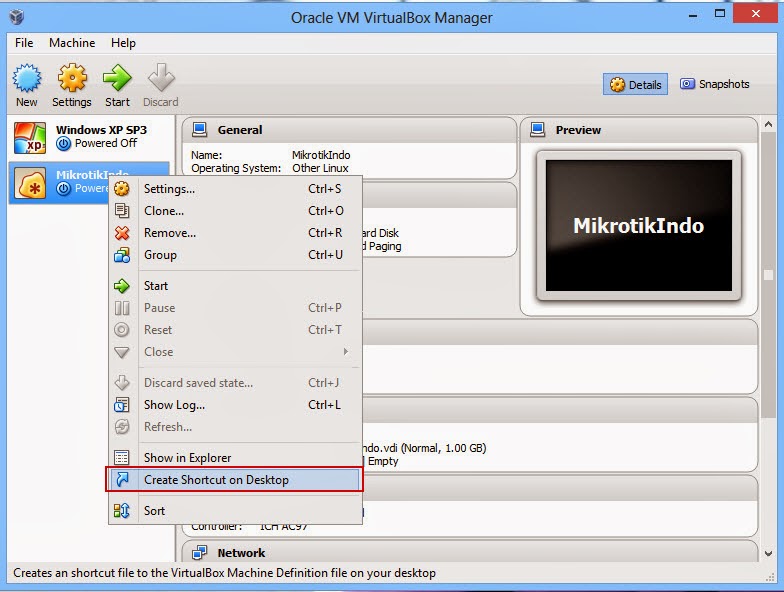Click the vertical scrollbar thumb in details
This screenshot has width=784, height=592.
(768, 275)
